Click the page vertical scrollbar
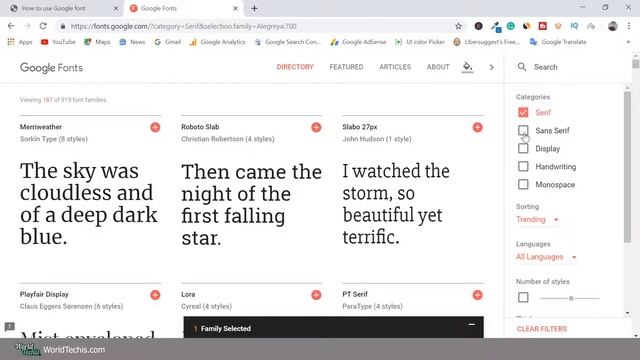The image size is (640, 360). coord(636,64)
